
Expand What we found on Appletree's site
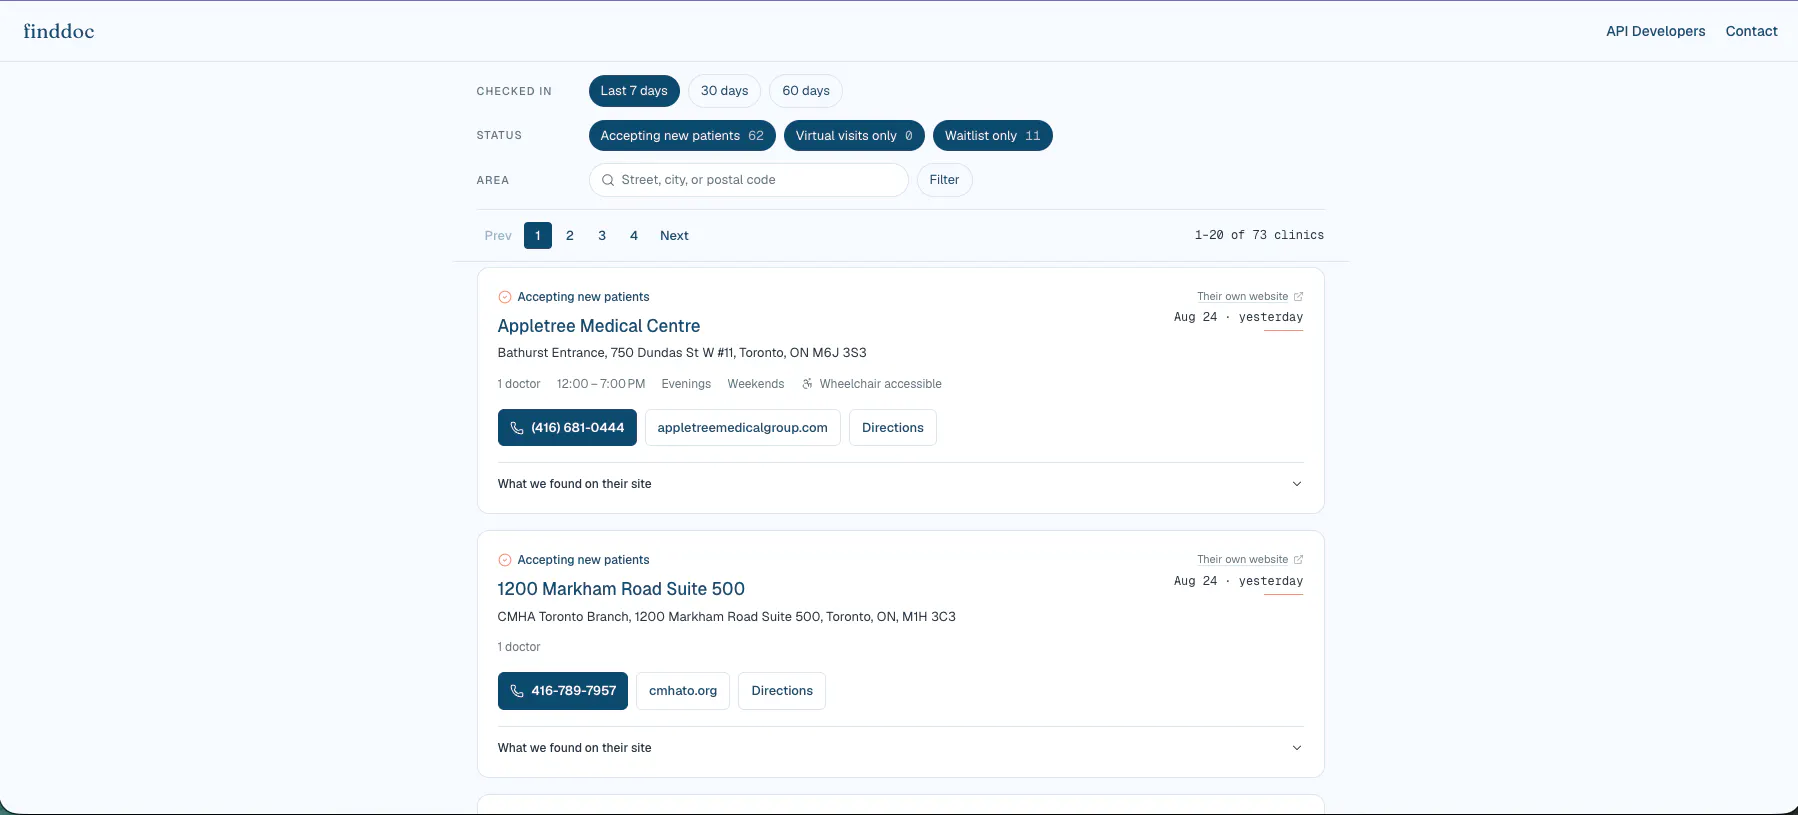point(901,484)
